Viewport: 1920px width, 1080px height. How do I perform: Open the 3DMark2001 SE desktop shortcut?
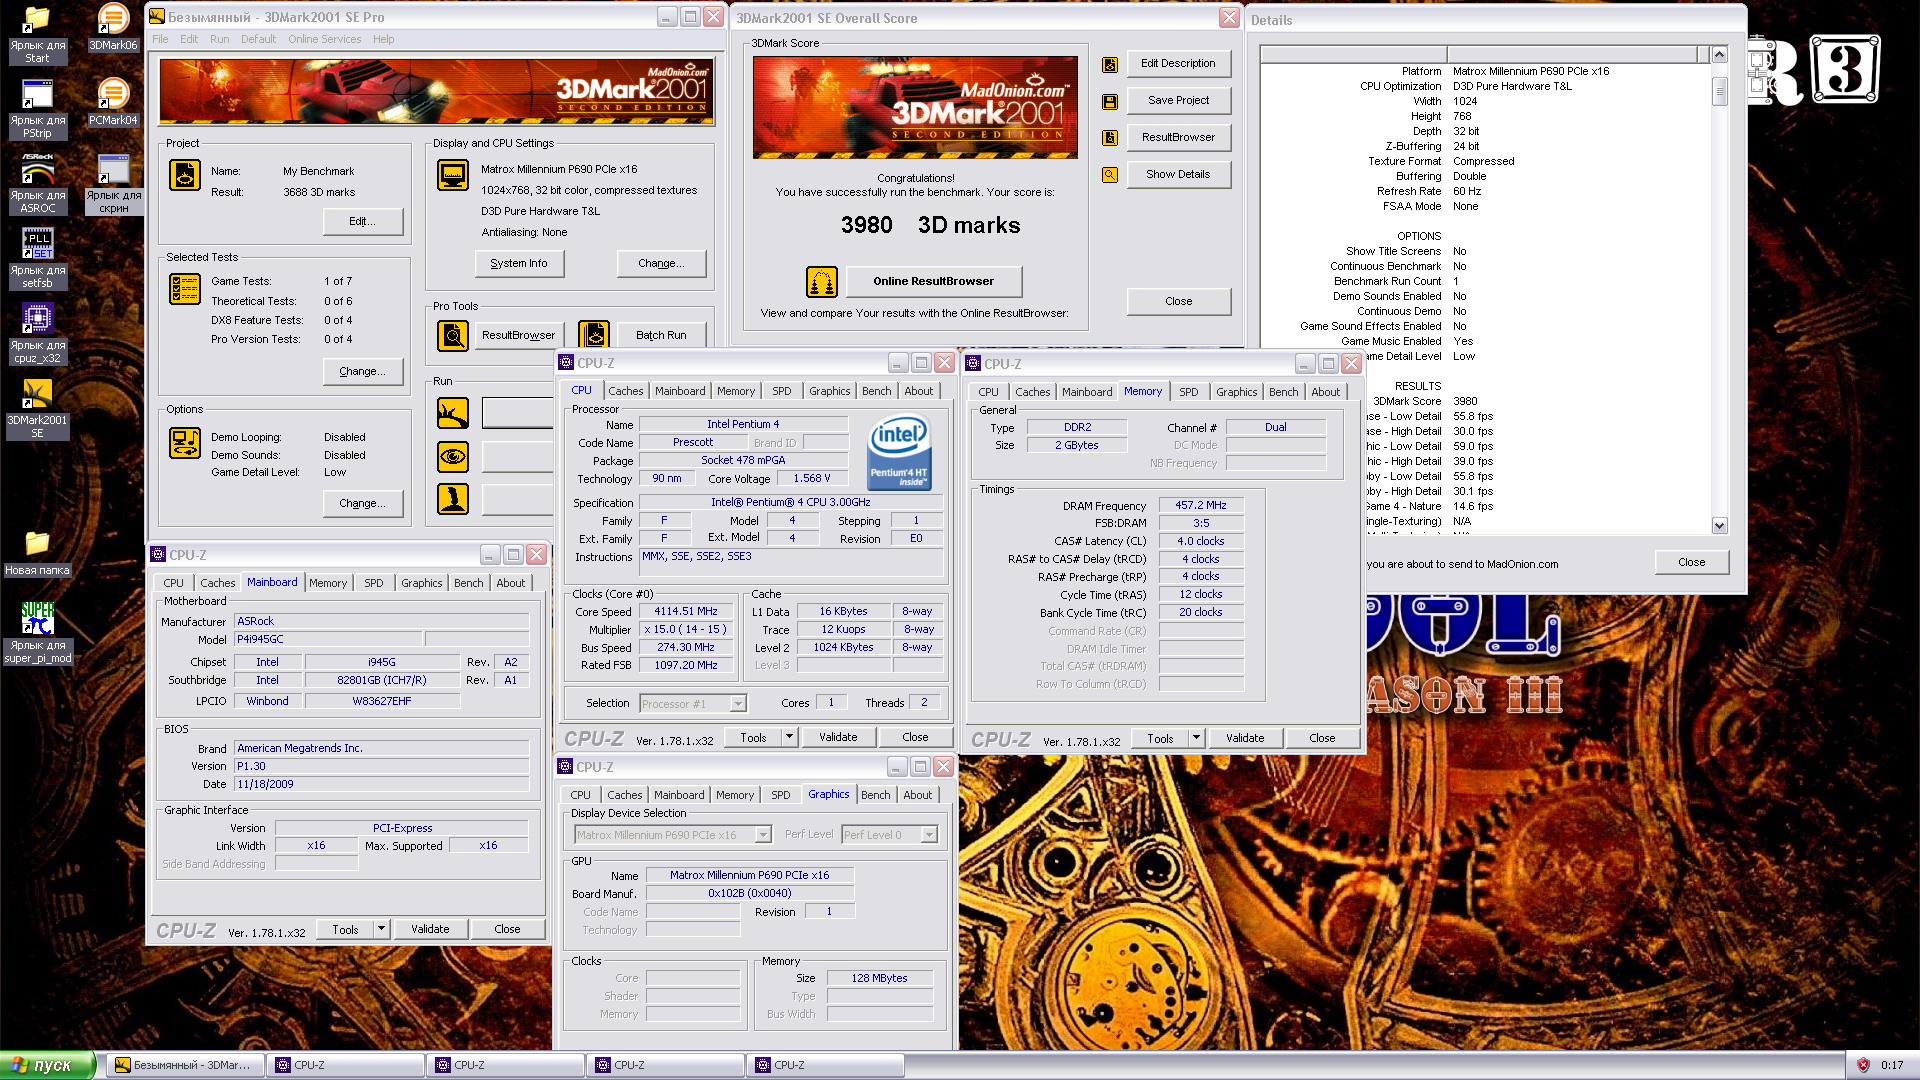[x=38, y=409]
